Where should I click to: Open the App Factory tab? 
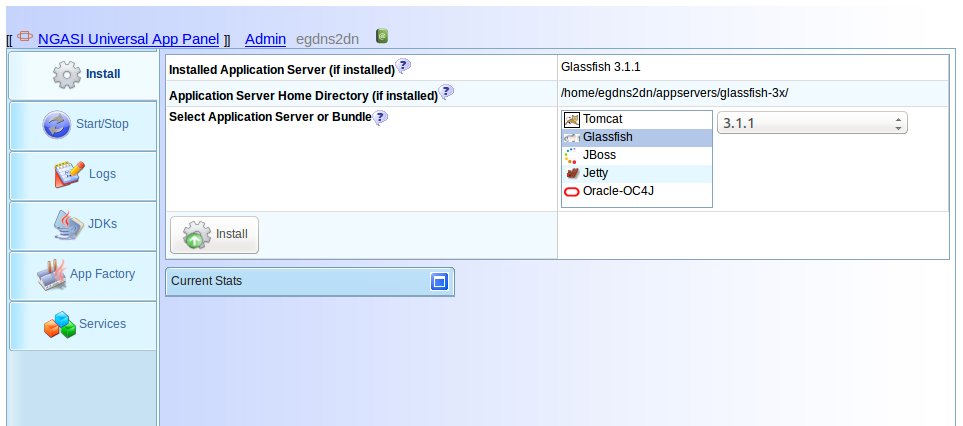point(84,274)
